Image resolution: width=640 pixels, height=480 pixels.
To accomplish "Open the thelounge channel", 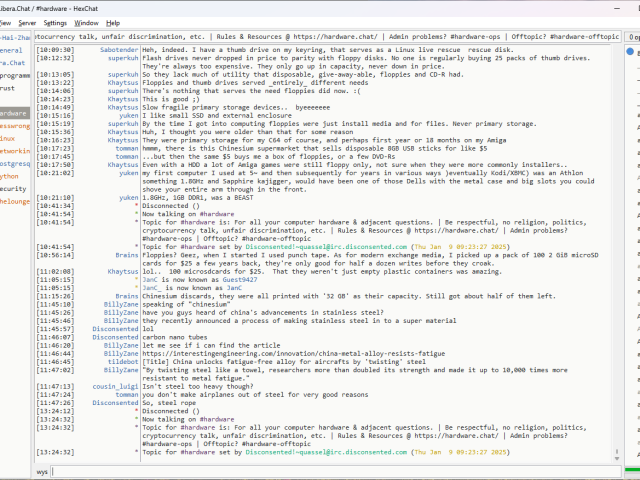I will coord(14,201).
